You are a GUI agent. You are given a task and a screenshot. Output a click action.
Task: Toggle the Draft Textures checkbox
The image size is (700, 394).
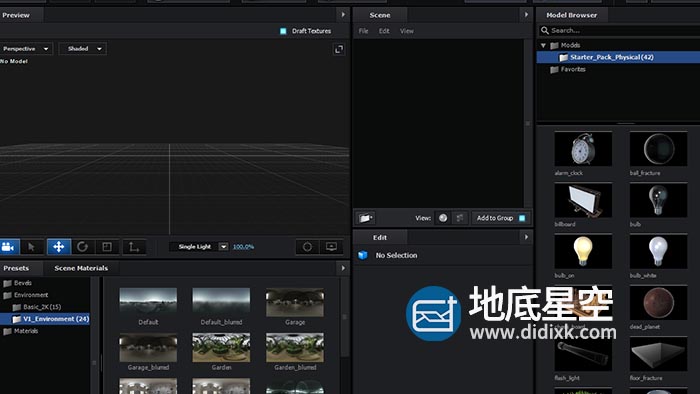[283, 31]
